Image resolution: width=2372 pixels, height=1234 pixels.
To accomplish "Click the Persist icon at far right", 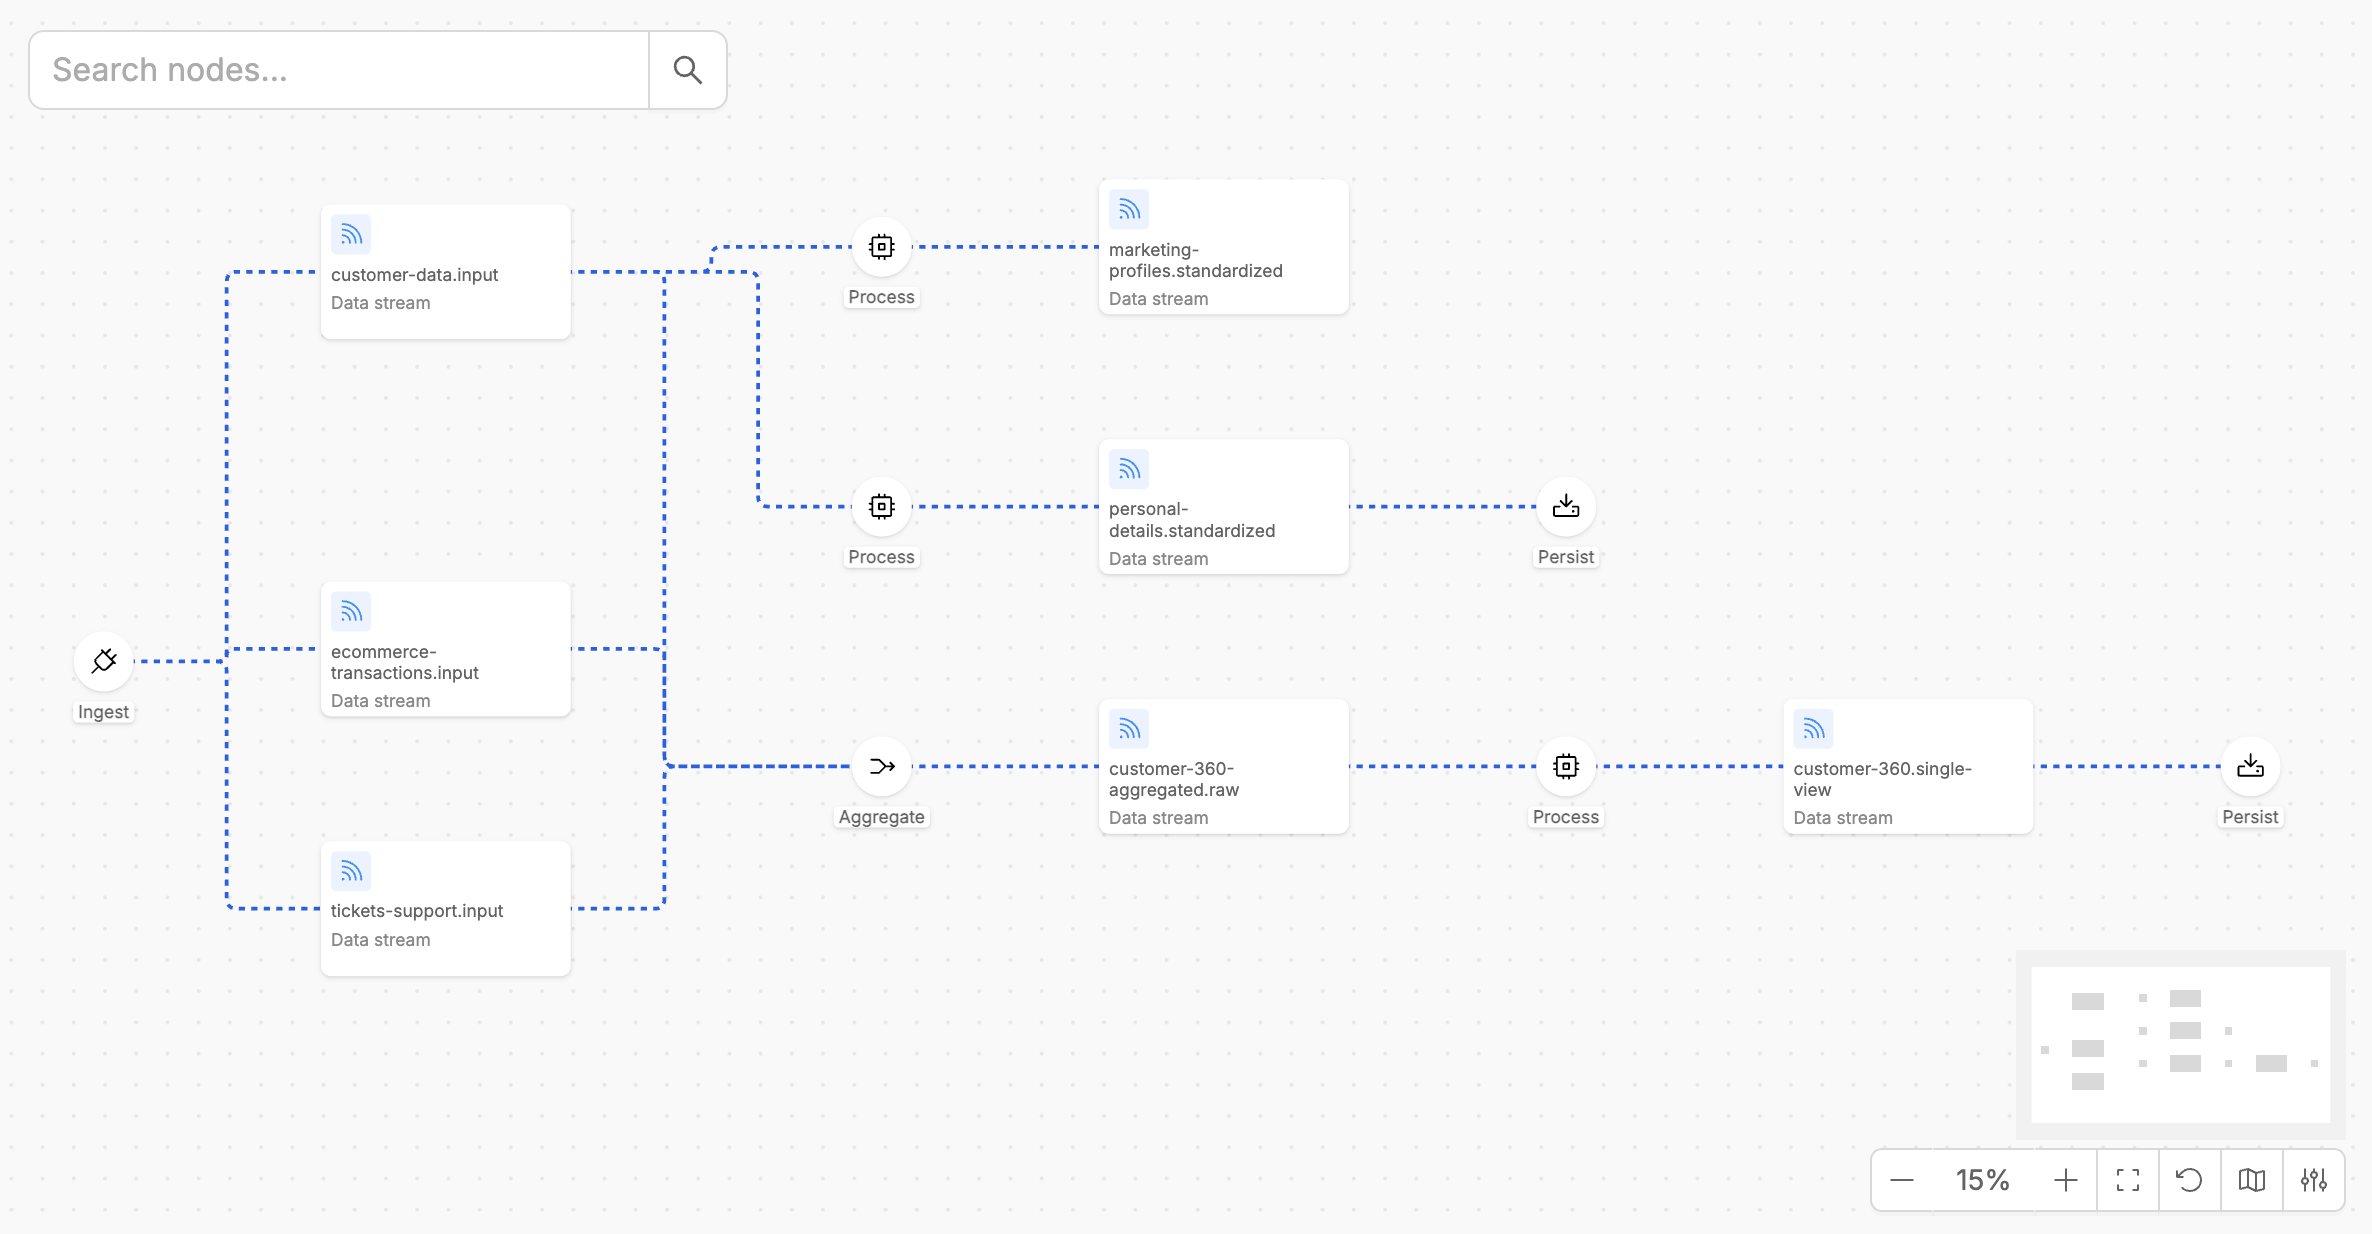I will pyautogui.click(x=2251, y=766).
